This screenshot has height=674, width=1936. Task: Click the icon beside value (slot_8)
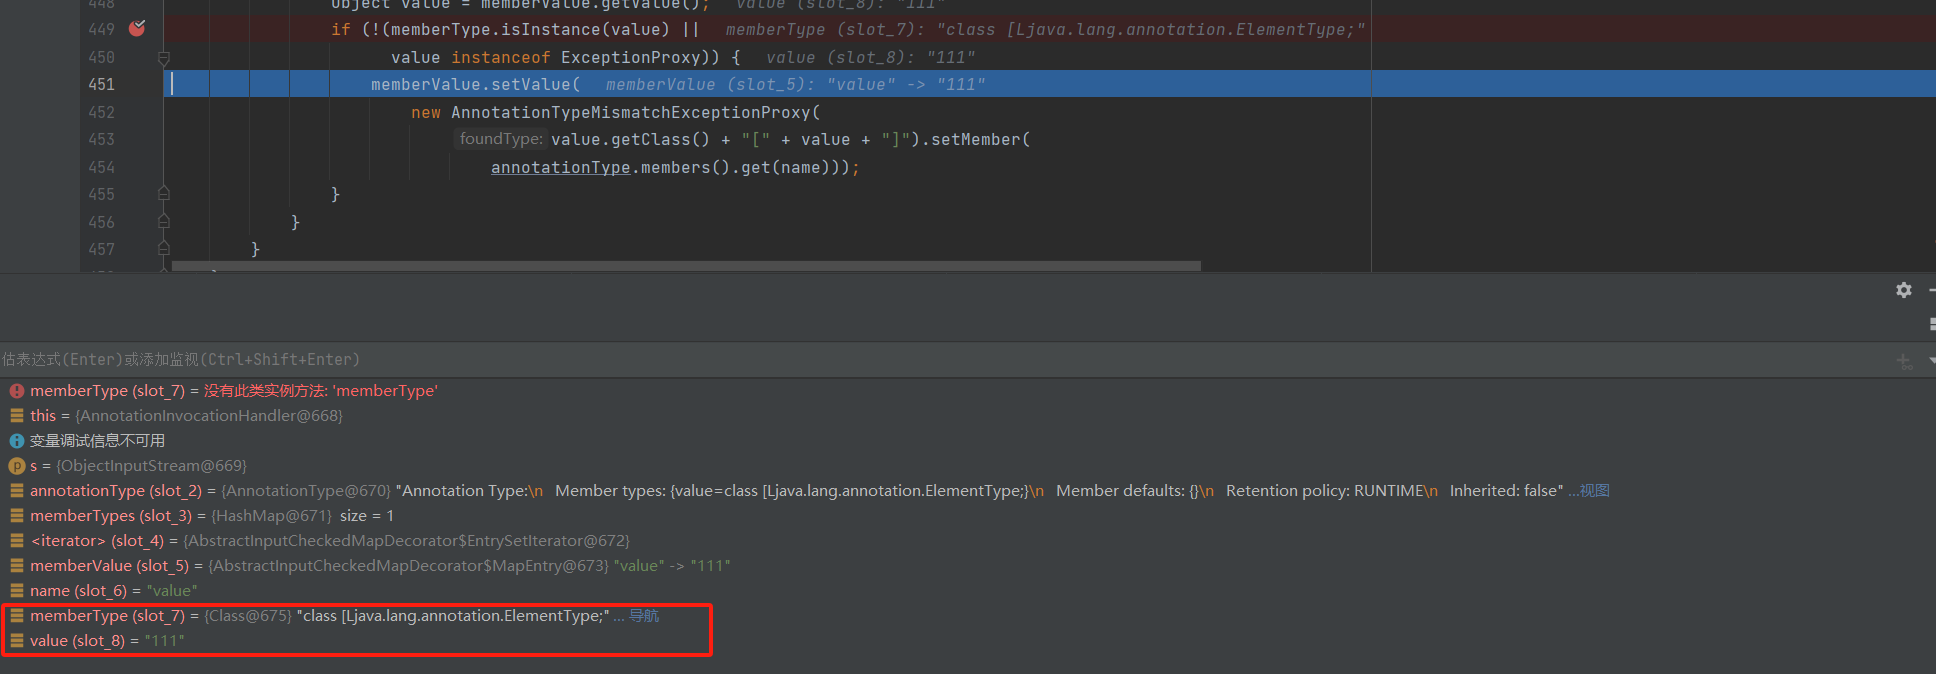pos(17,641)
